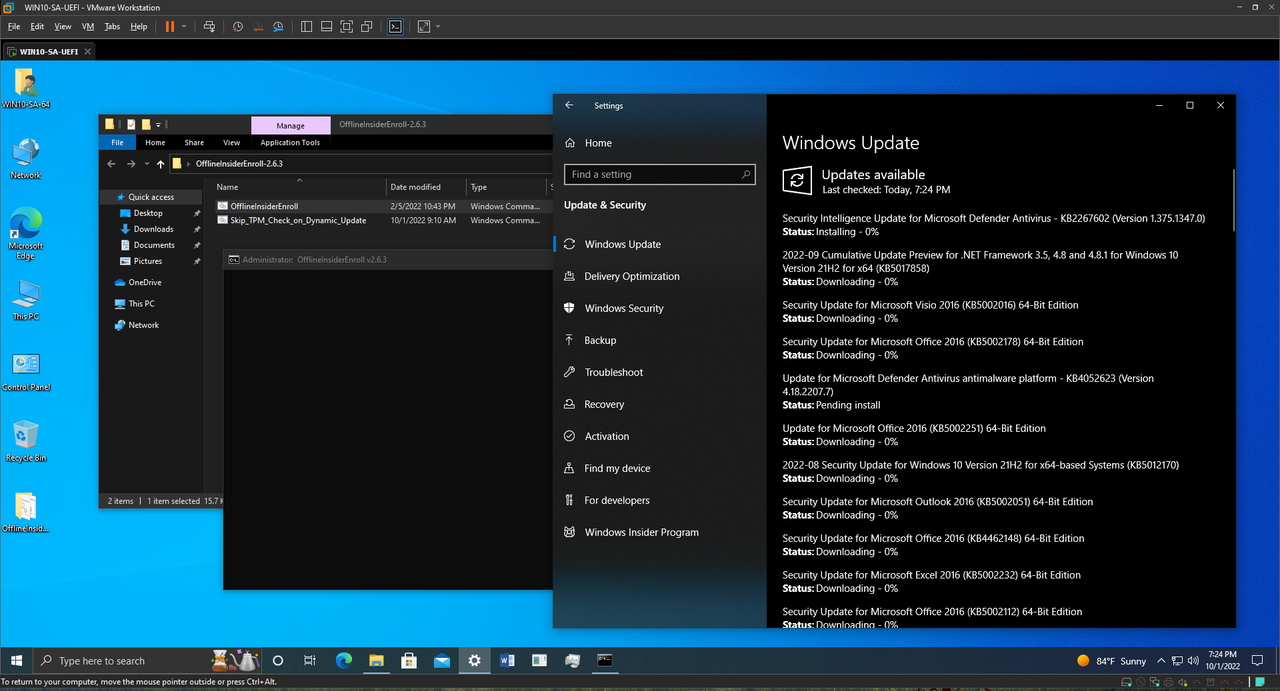Open the Microsoft Edge desktop shortcut
This screenshot has height=691, width=1280.
tap(26, 235)
